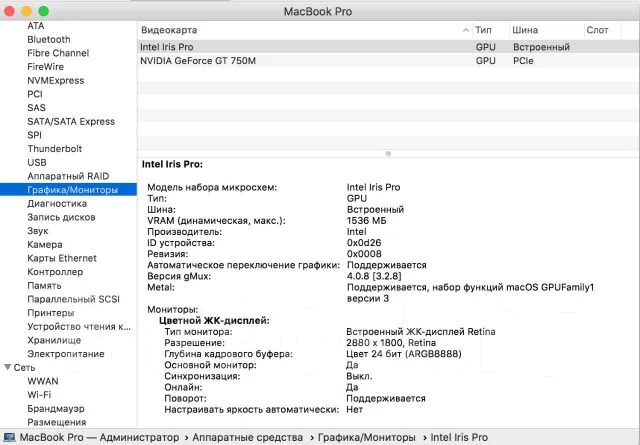
Task: Click the device ID value 0x0d26
Action: (x=364, y=243)
